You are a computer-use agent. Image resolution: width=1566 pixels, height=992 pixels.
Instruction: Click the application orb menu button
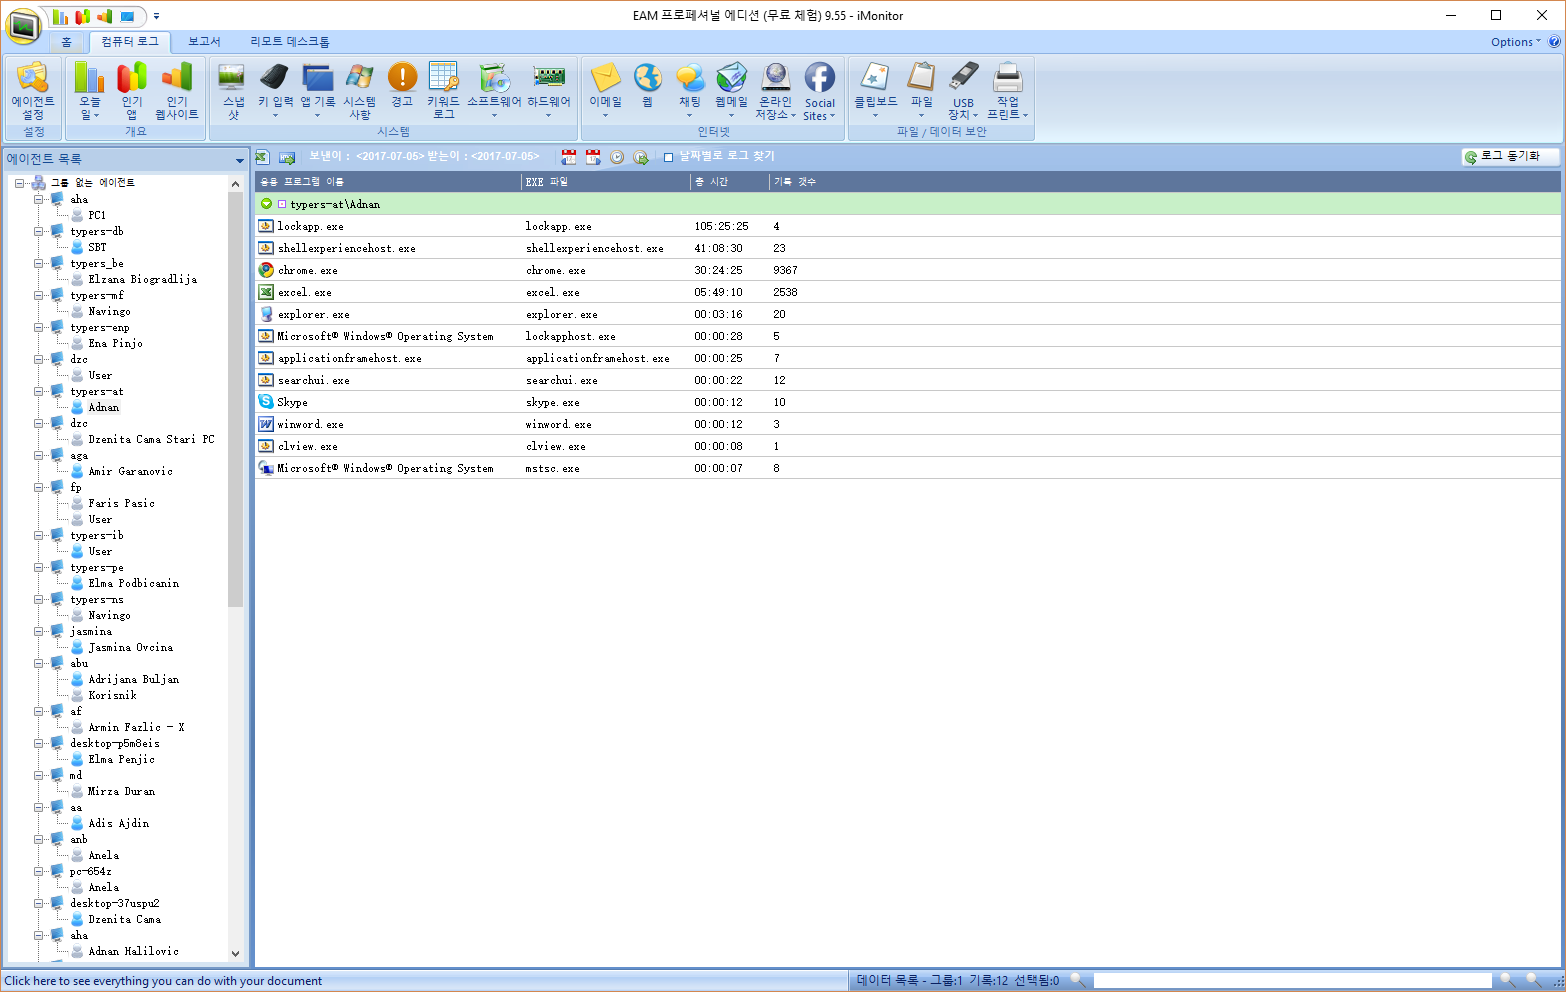click(24, 26)
